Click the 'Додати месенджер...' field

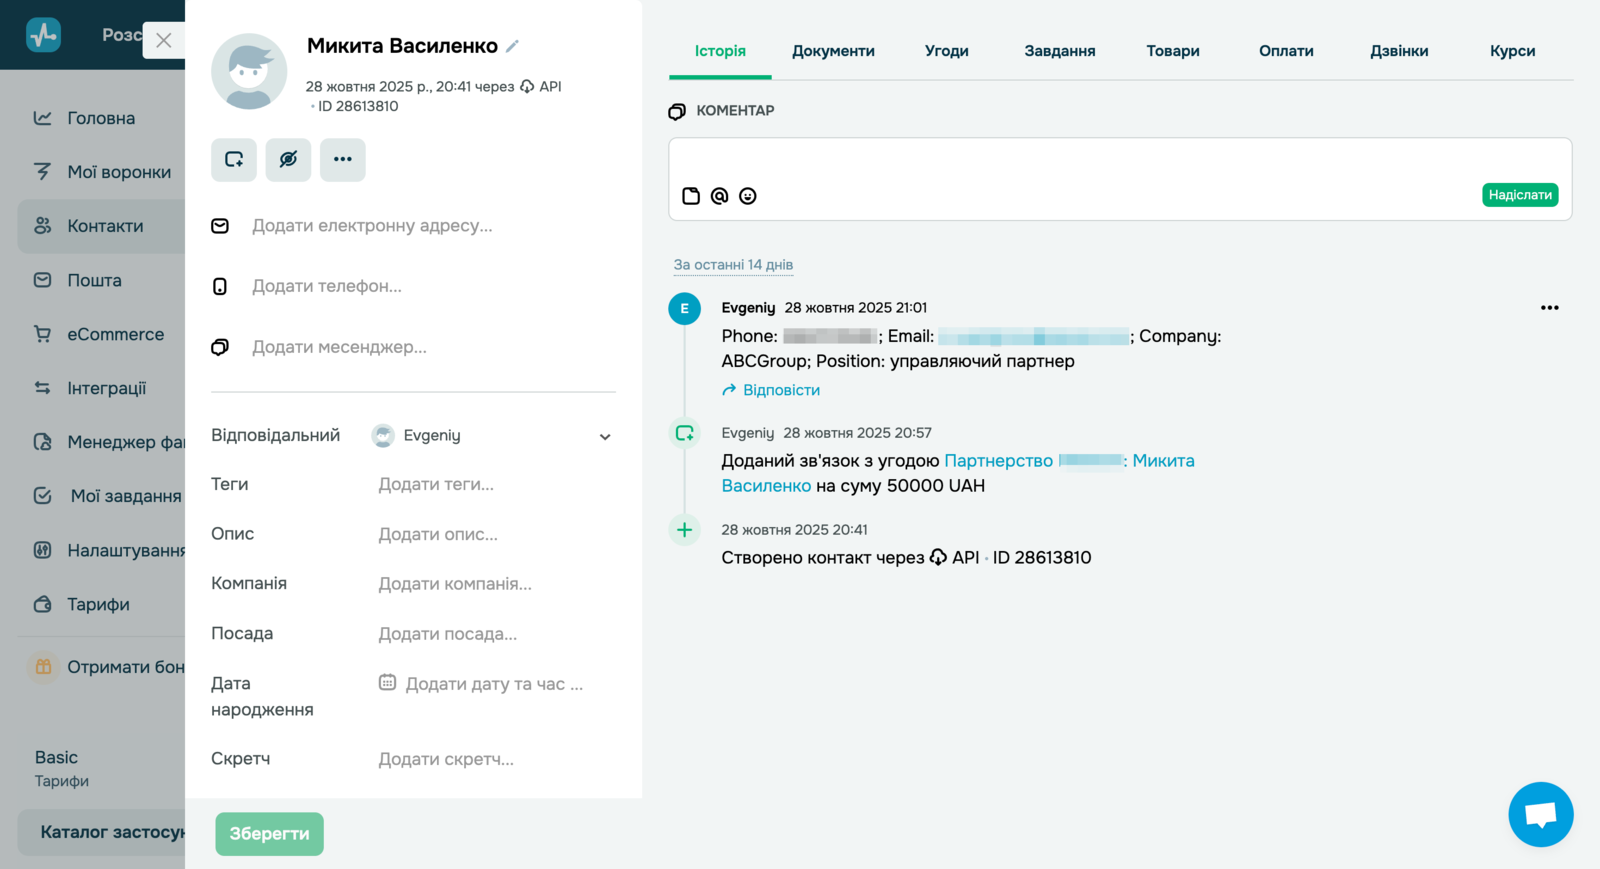pos(339,347)
